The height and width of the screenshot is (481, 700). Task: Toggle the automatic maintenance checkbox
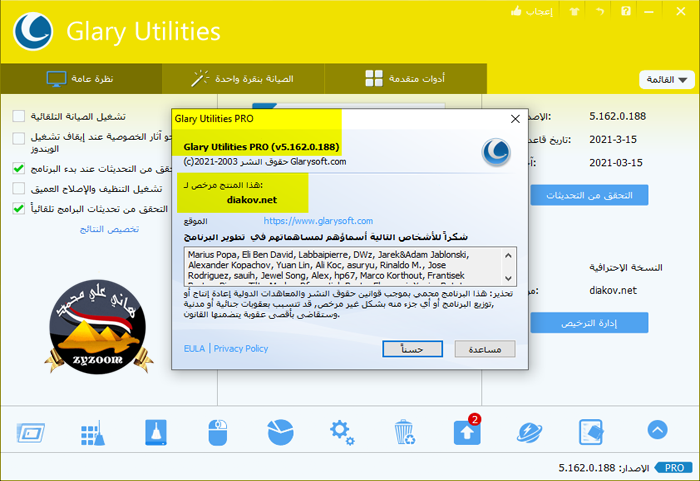pyautogui.click(x=19, y=116)
